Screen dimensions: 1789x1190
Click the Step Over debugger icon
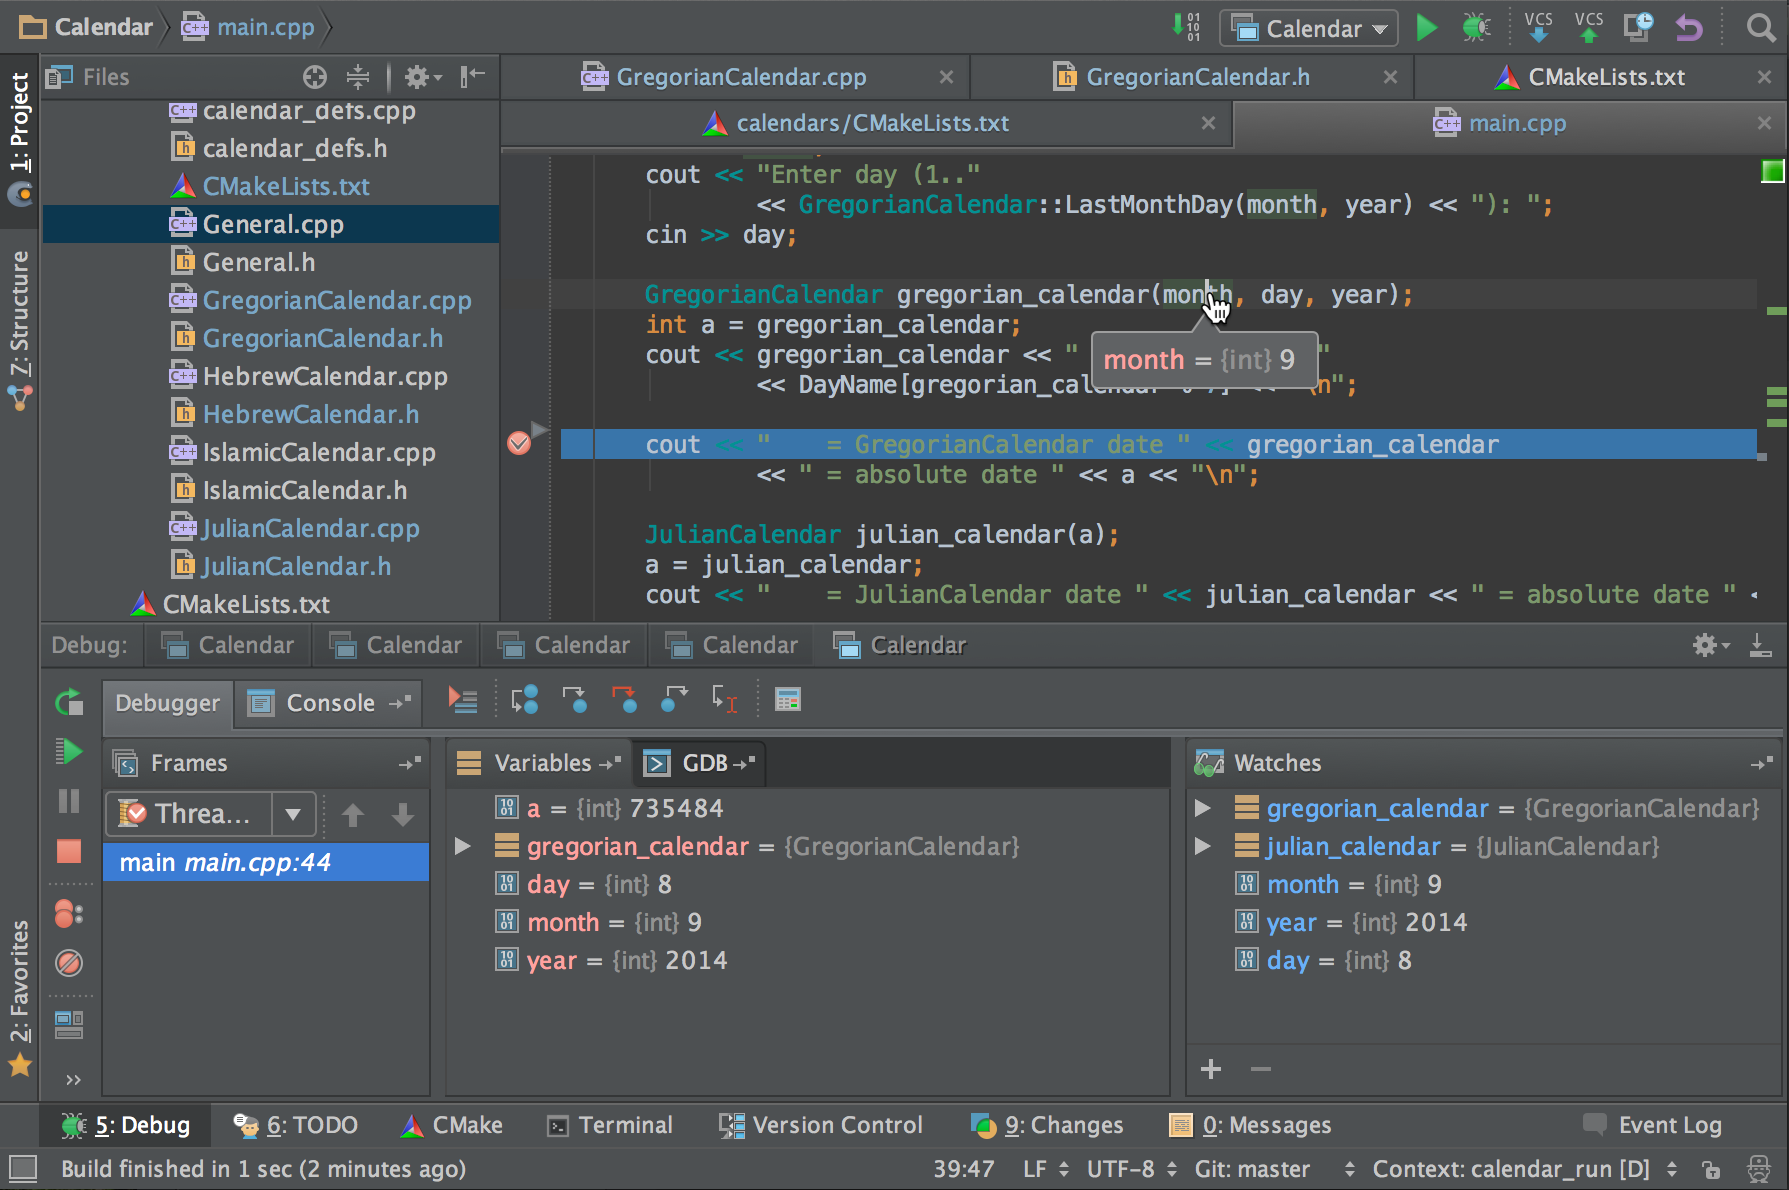524,700
